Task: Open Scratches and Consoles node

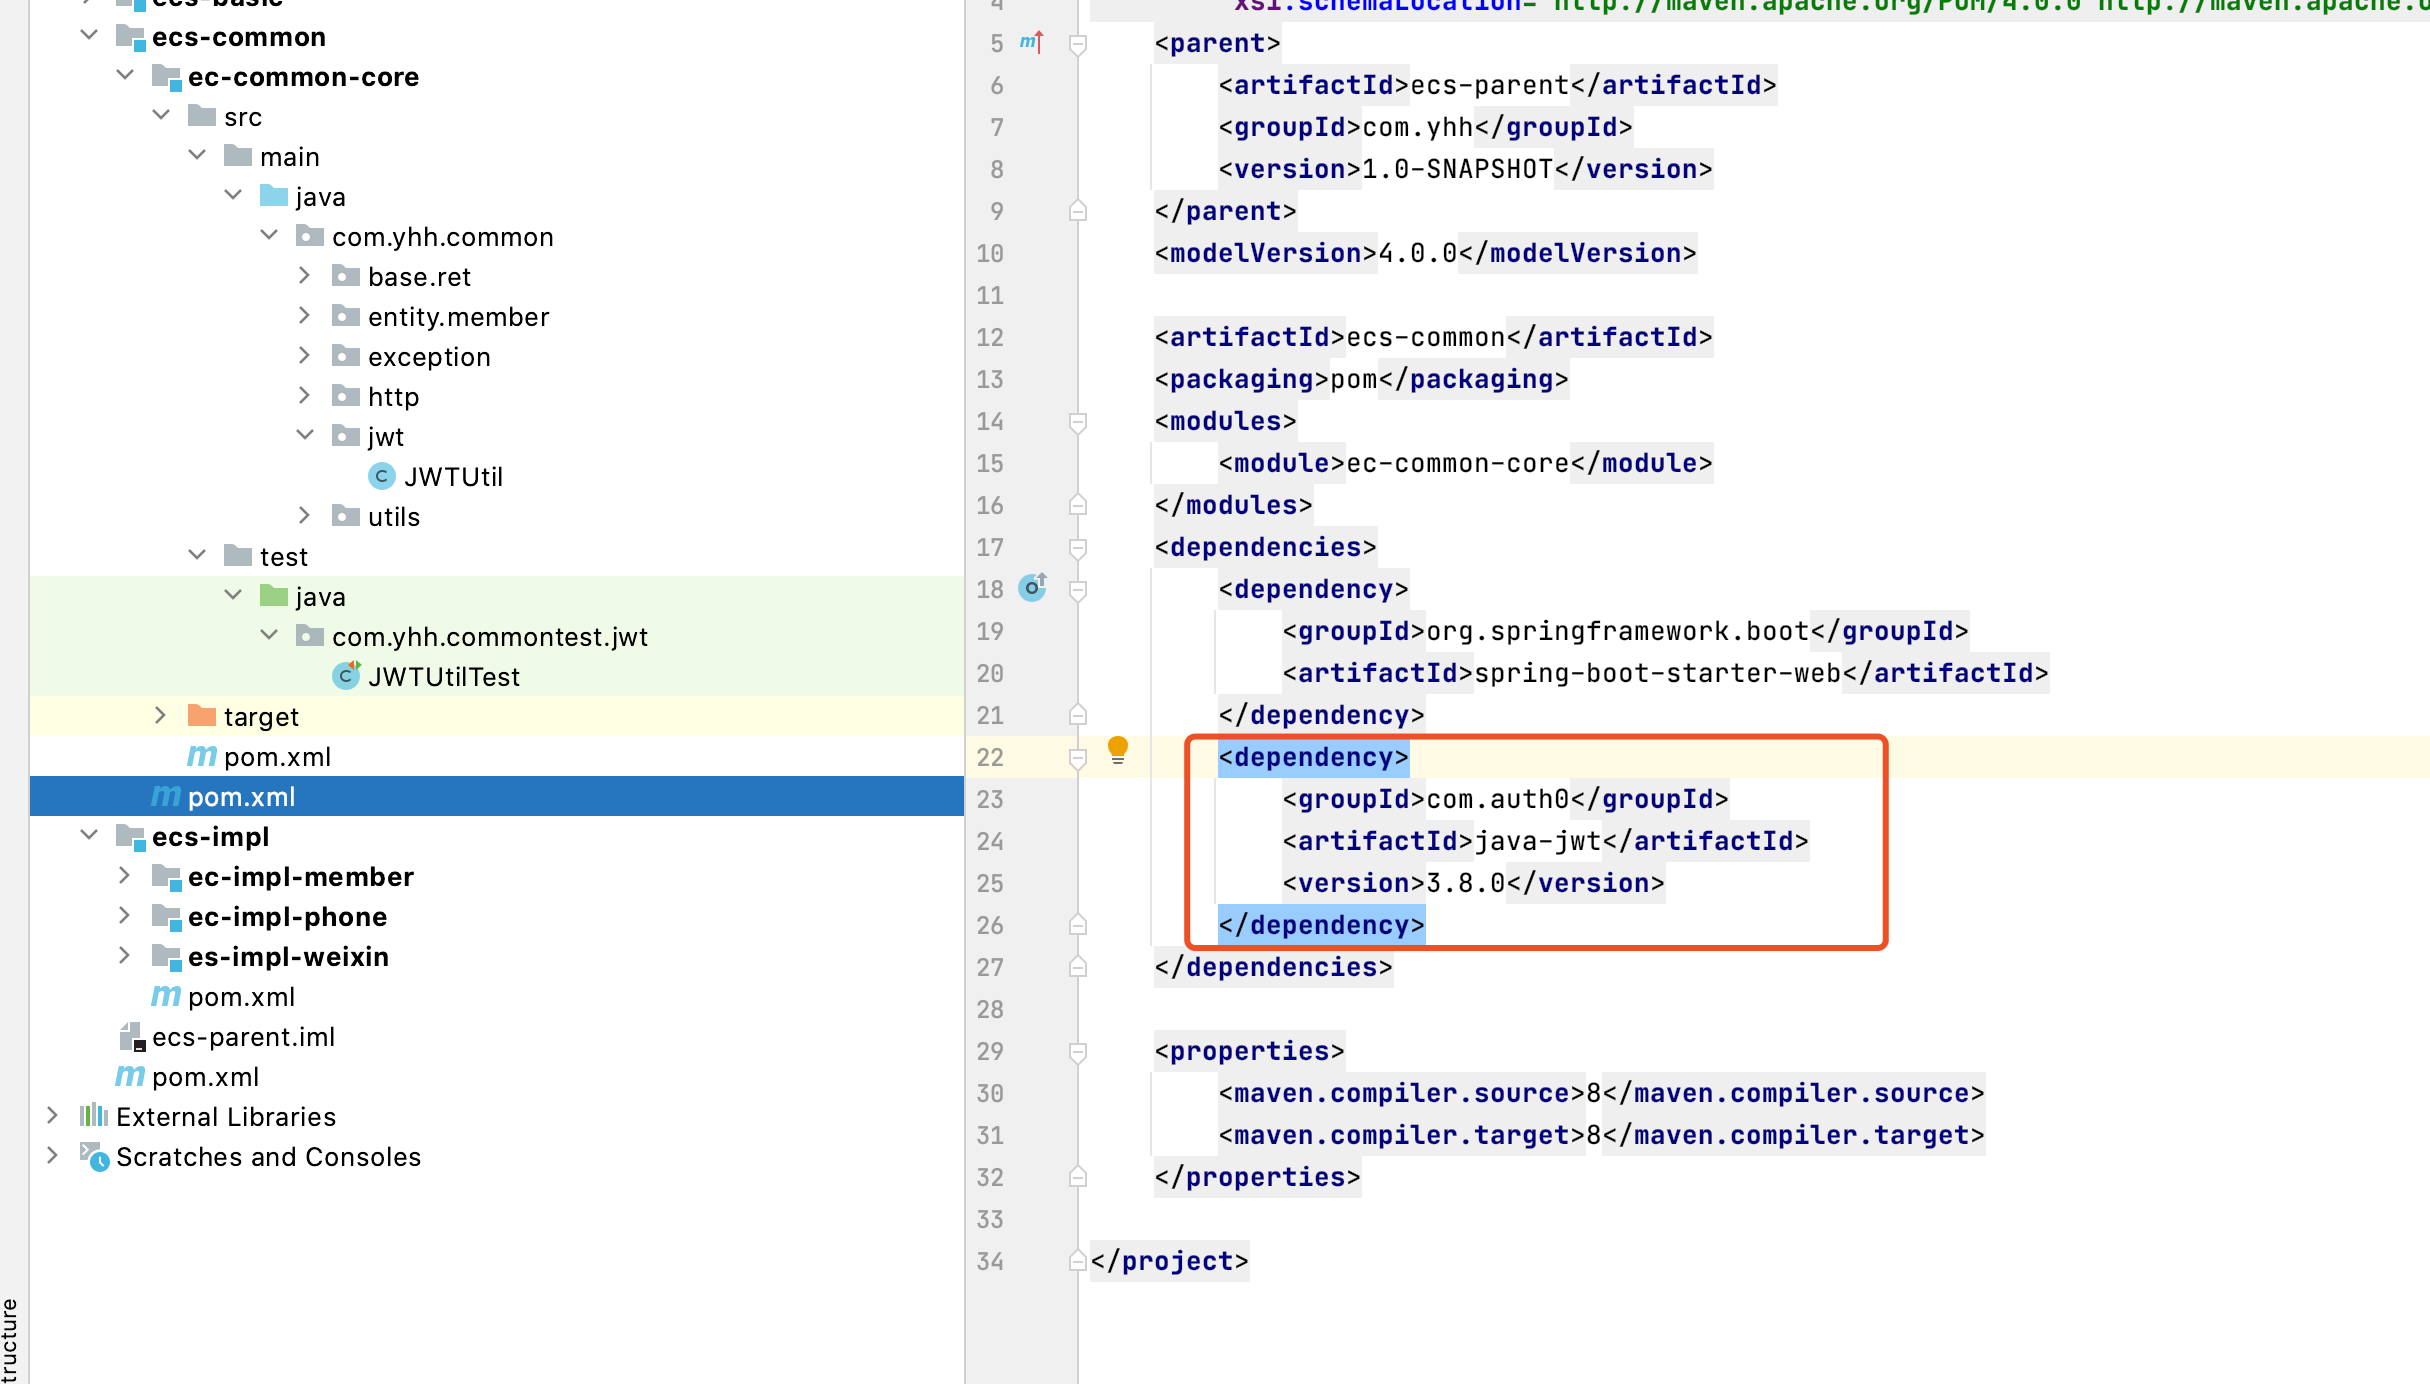Action: (x=268, y=1157)
